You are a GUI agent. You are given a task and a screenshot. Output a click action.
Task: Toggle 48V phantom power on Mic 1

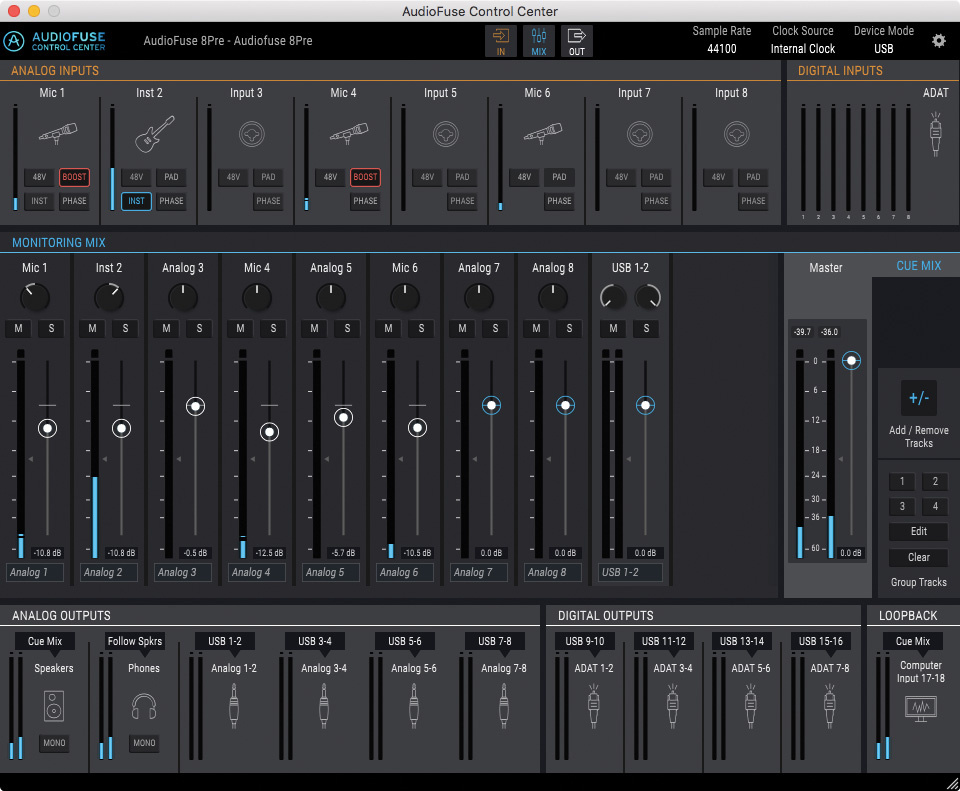click(x=40, y=177)
